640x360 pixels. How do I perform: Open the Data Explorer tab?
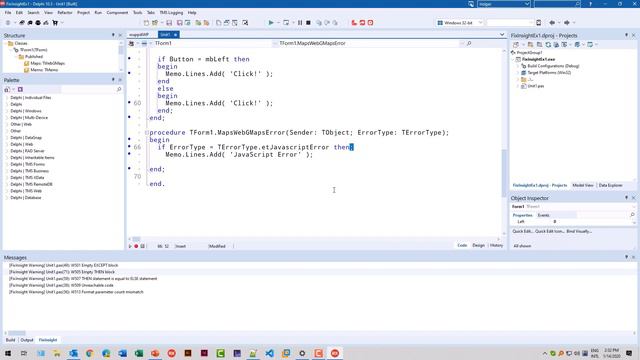[611, 185]
